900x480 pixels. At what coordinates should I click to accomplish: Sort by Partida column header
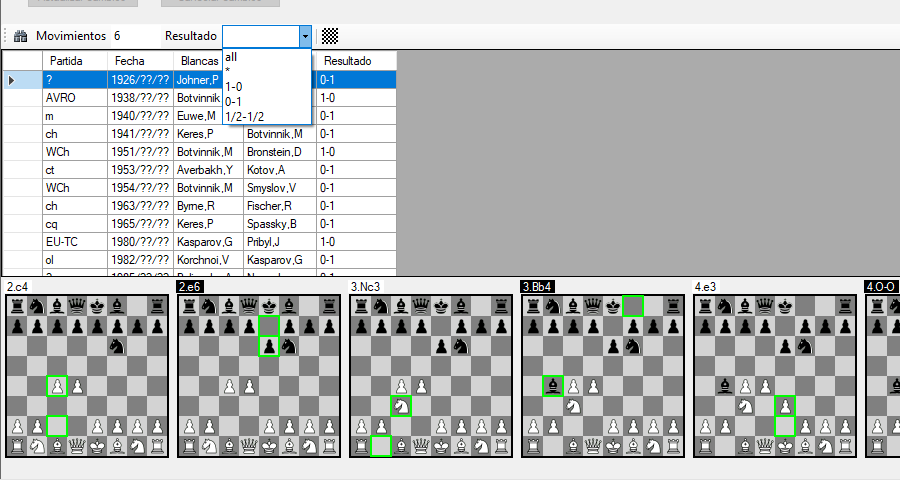point(75,61)
